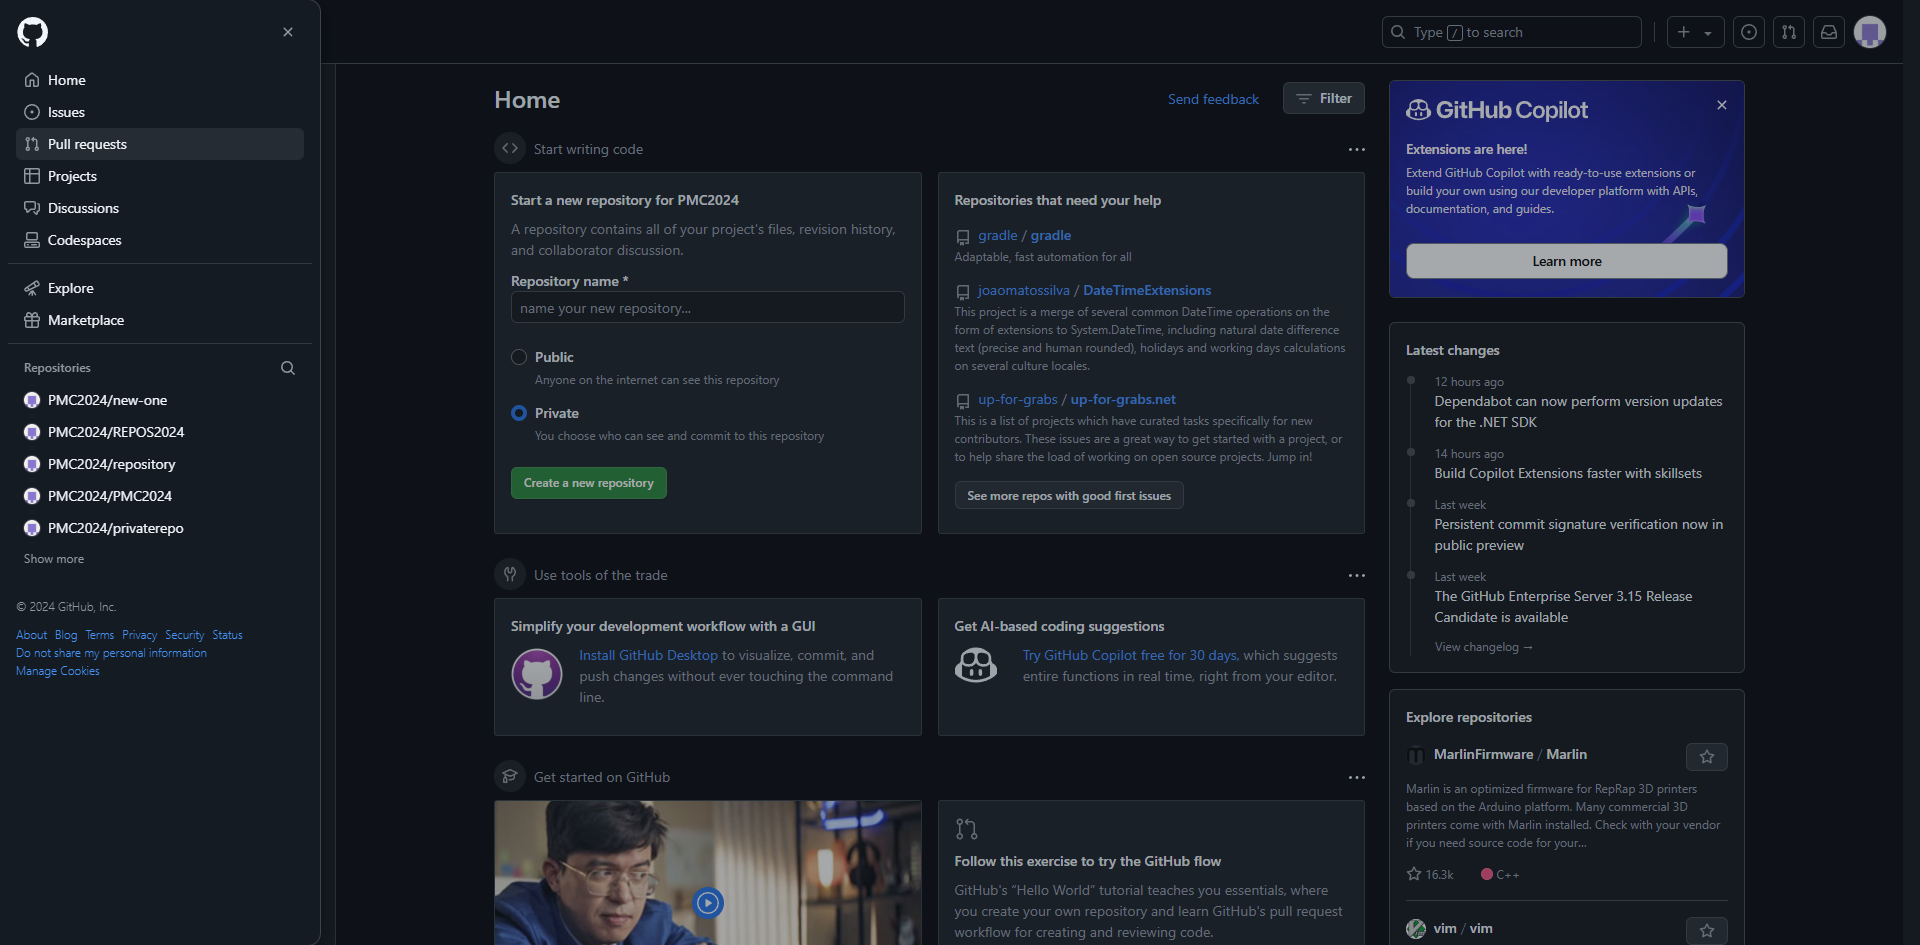1920x945 pixels.
Task: Open the Status footer link
Action: [x=227, y=635]
